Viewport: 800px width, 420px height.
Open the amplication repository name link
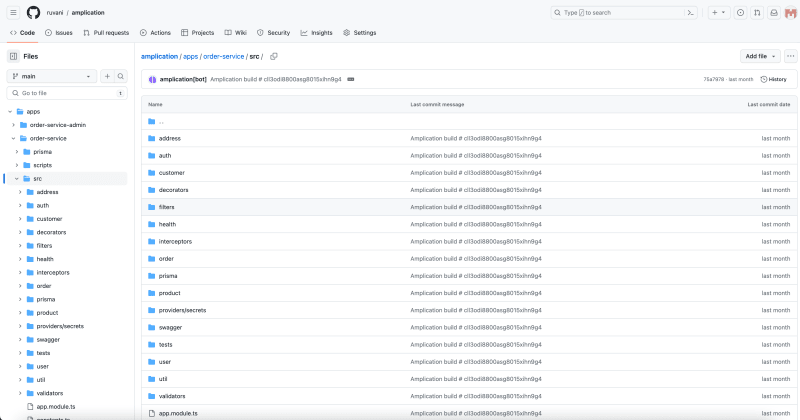click(x=88, y=13)
